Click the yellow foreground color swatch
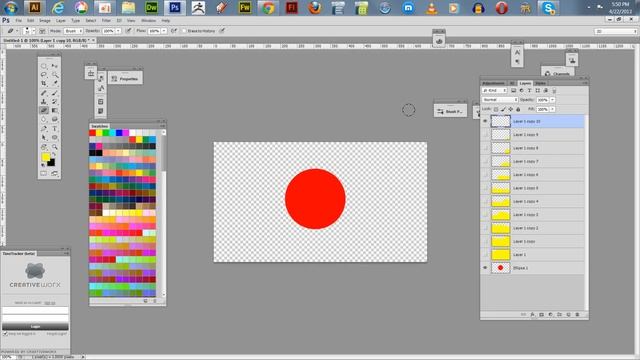 pyautogui.click(x=46, y=157)
